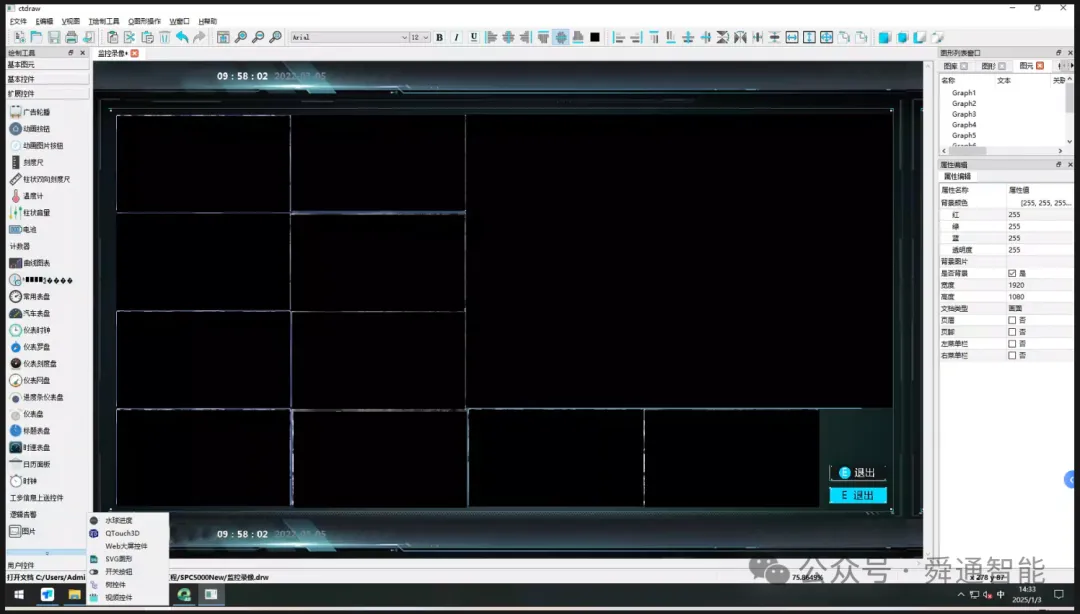
Task: Open the font size 12 dropdown
Action: point(420,37)
